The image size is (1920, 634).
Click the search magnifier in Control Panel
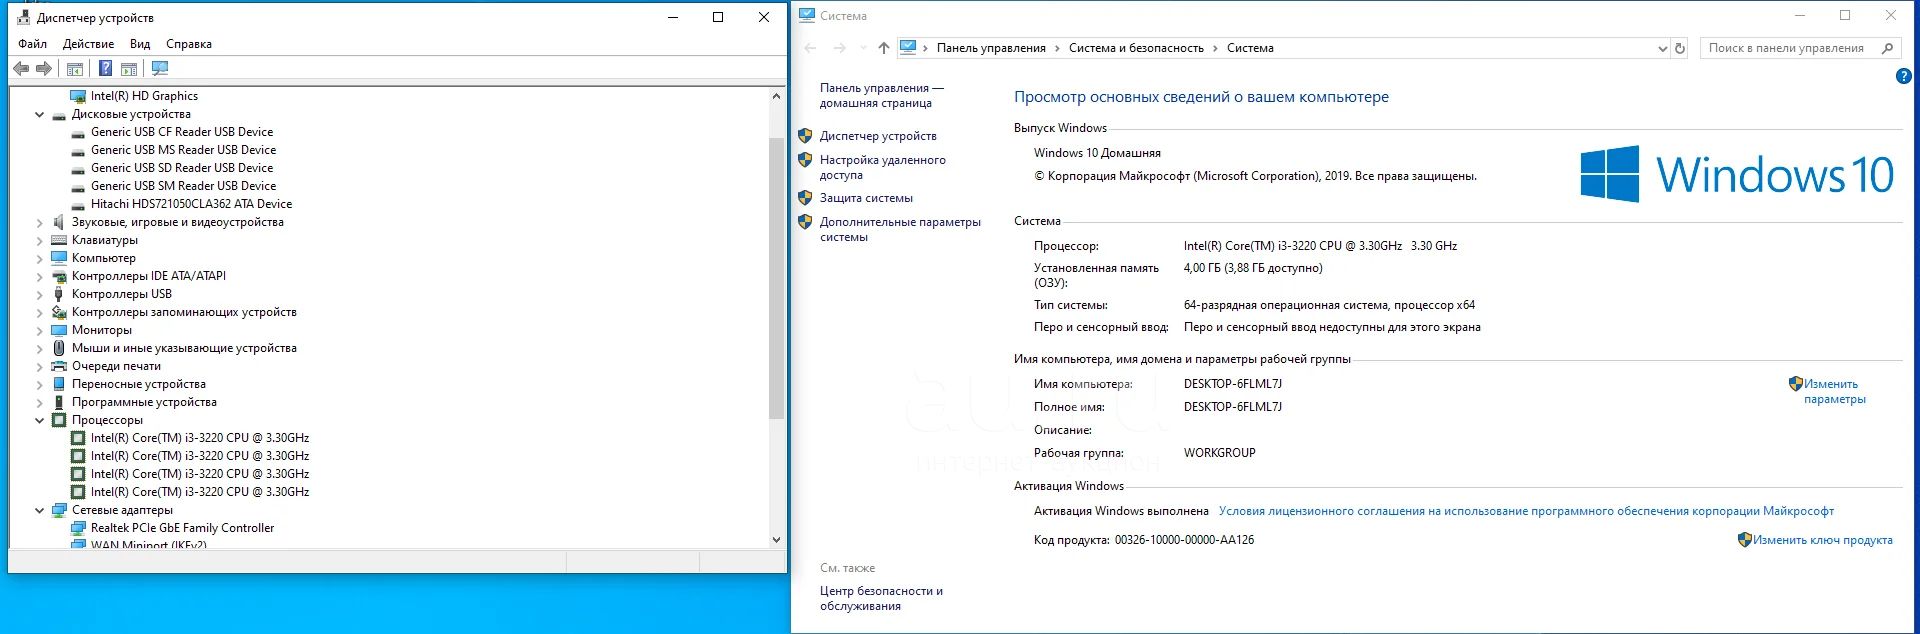(x=1887, y=48)
